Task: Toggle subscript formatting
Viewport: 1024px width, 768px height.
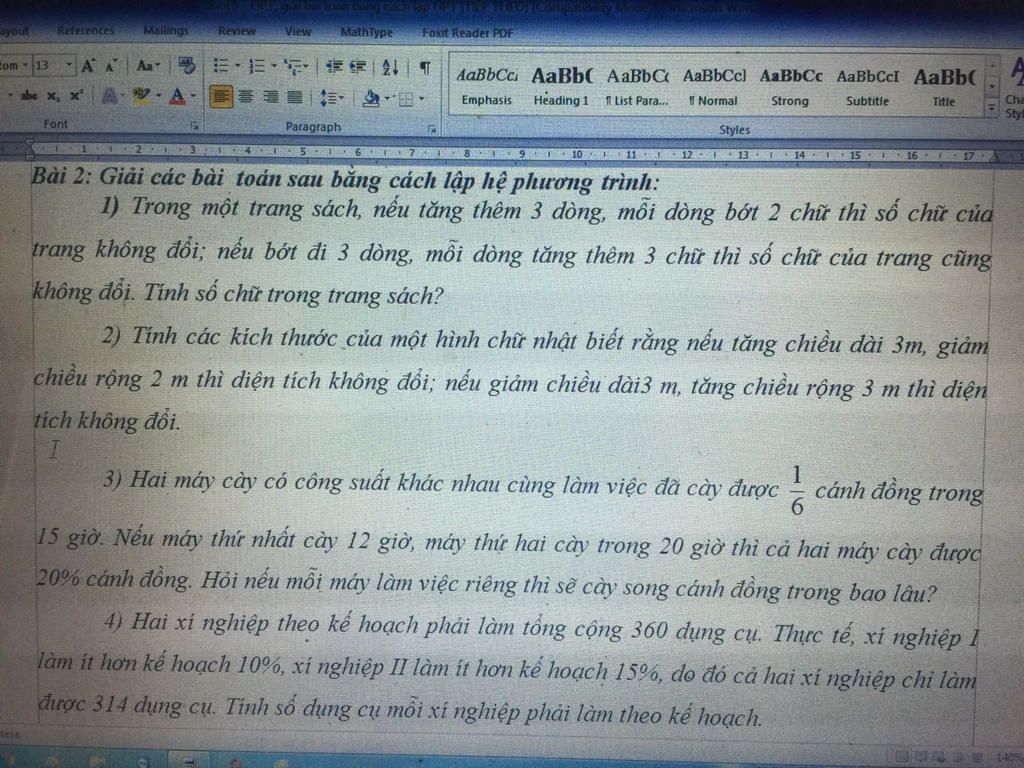Action: pyautogui.click(x=52, y=96)
